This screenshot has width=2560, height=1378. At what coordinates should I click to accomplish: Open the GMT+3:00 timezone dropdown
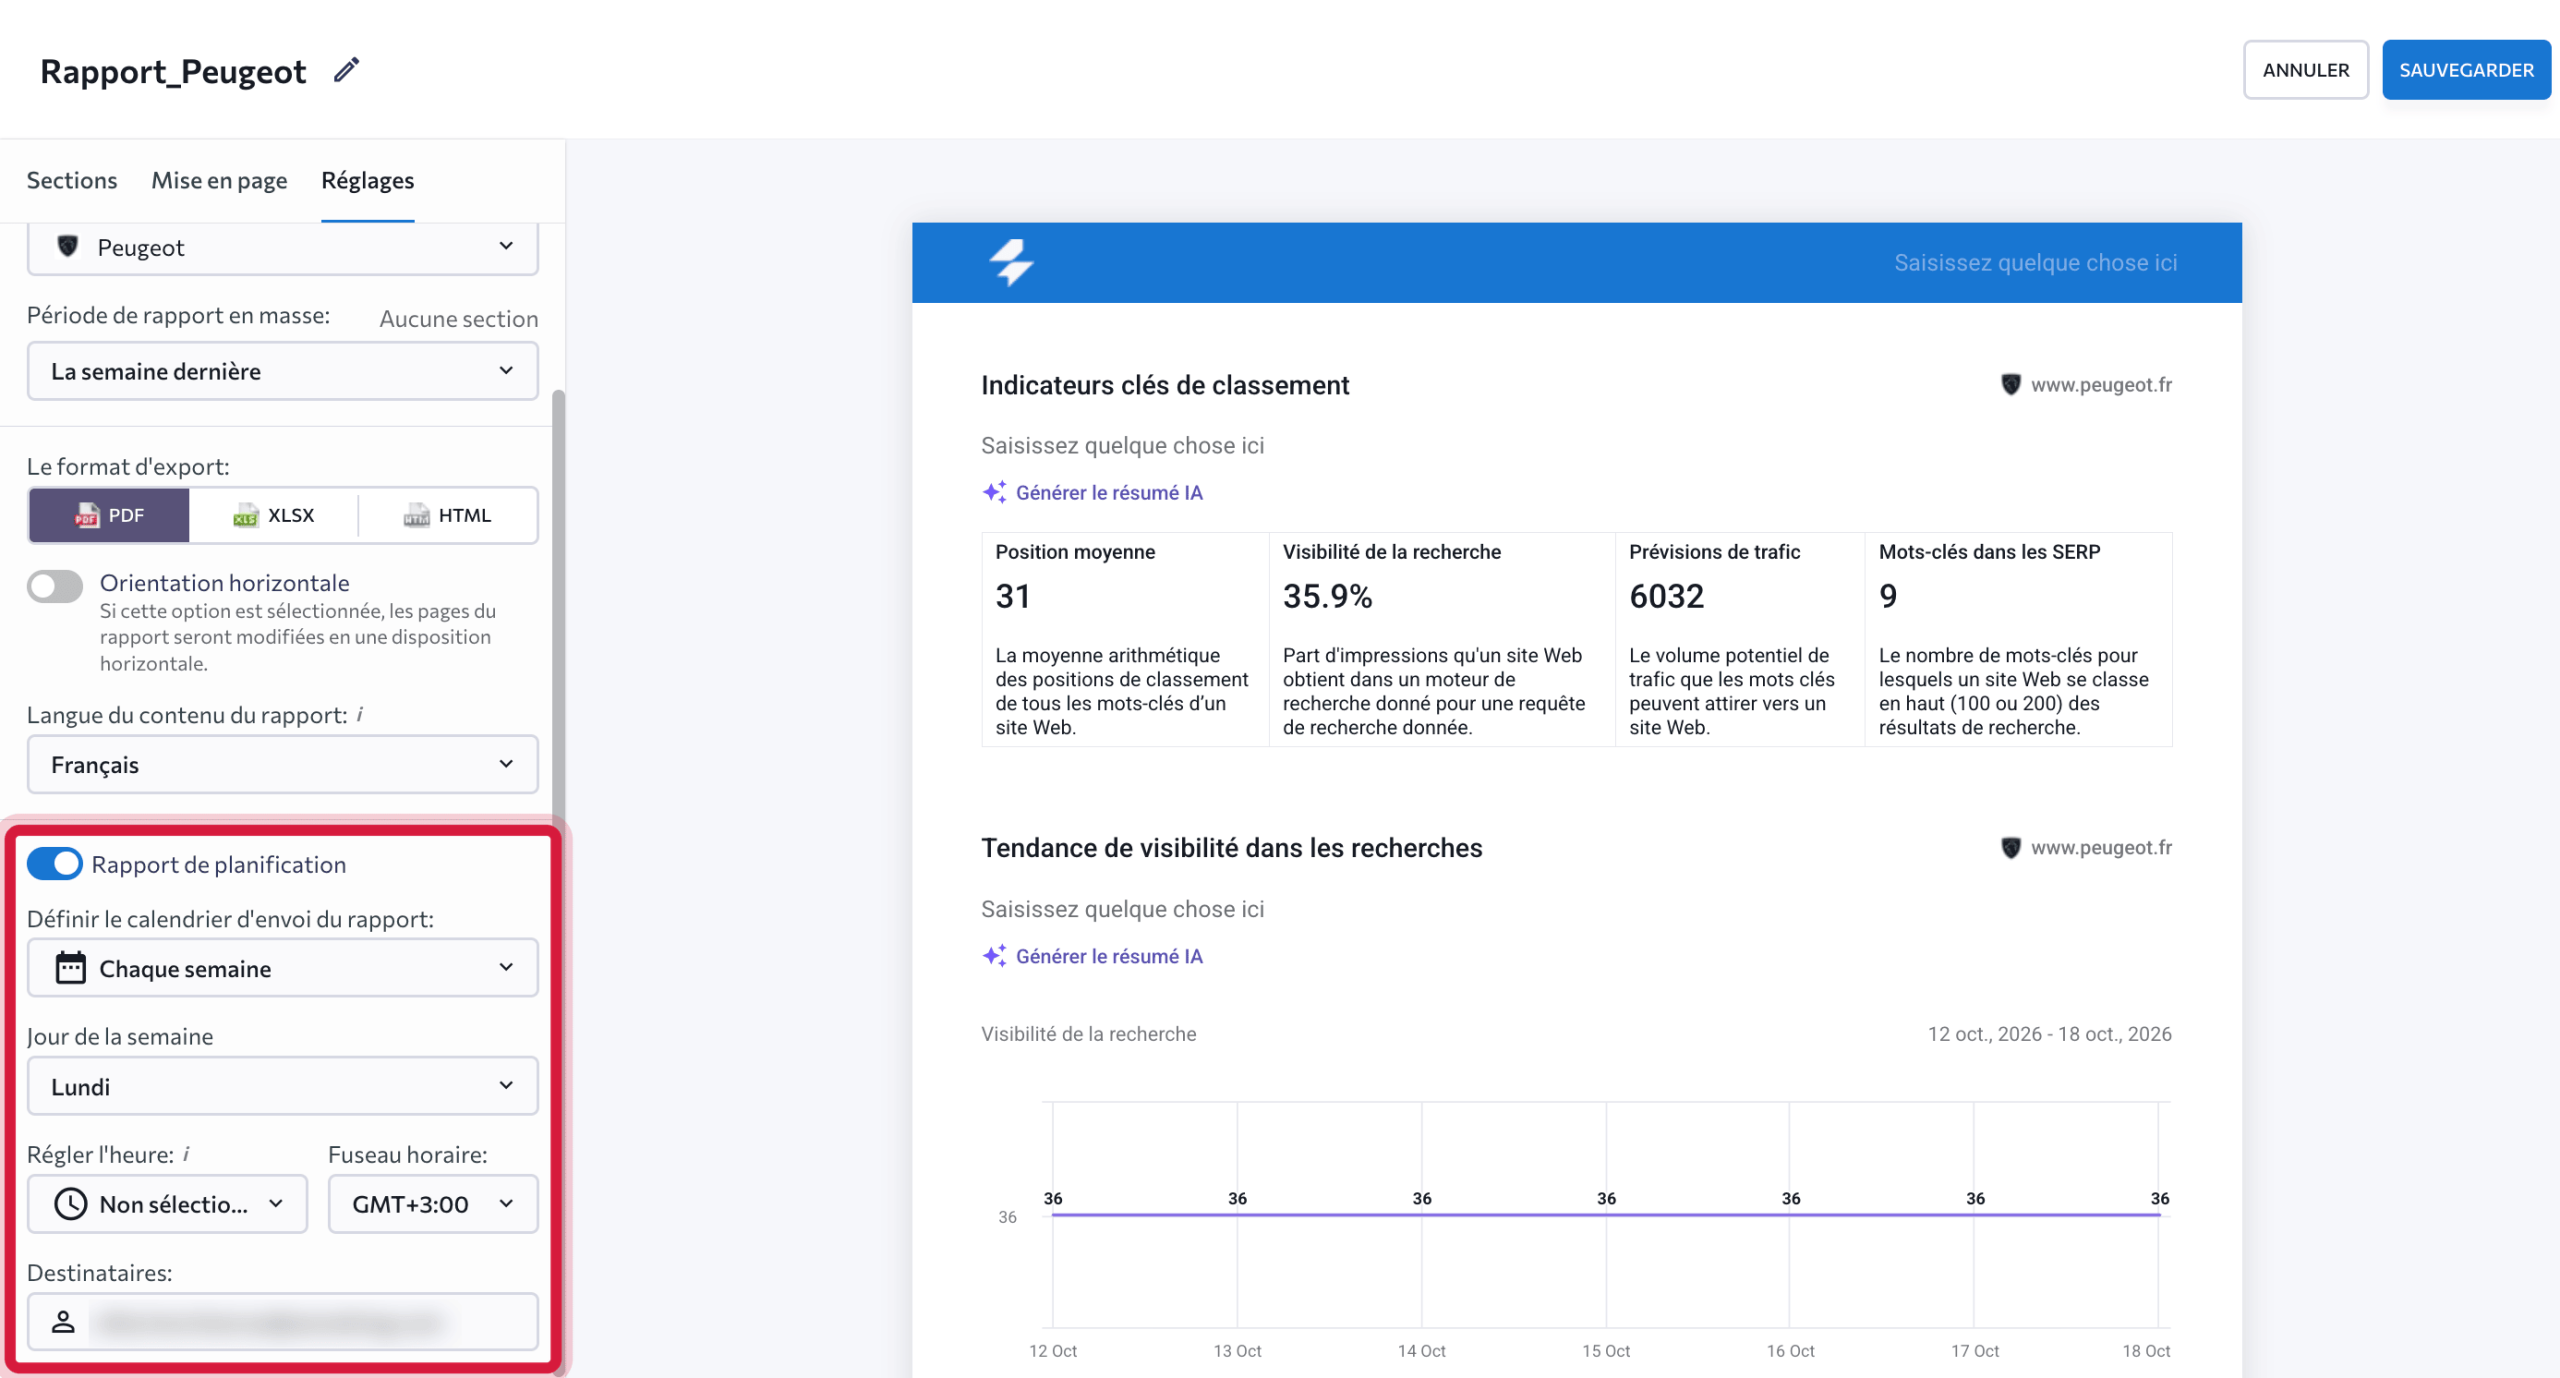click(433, 1204)
